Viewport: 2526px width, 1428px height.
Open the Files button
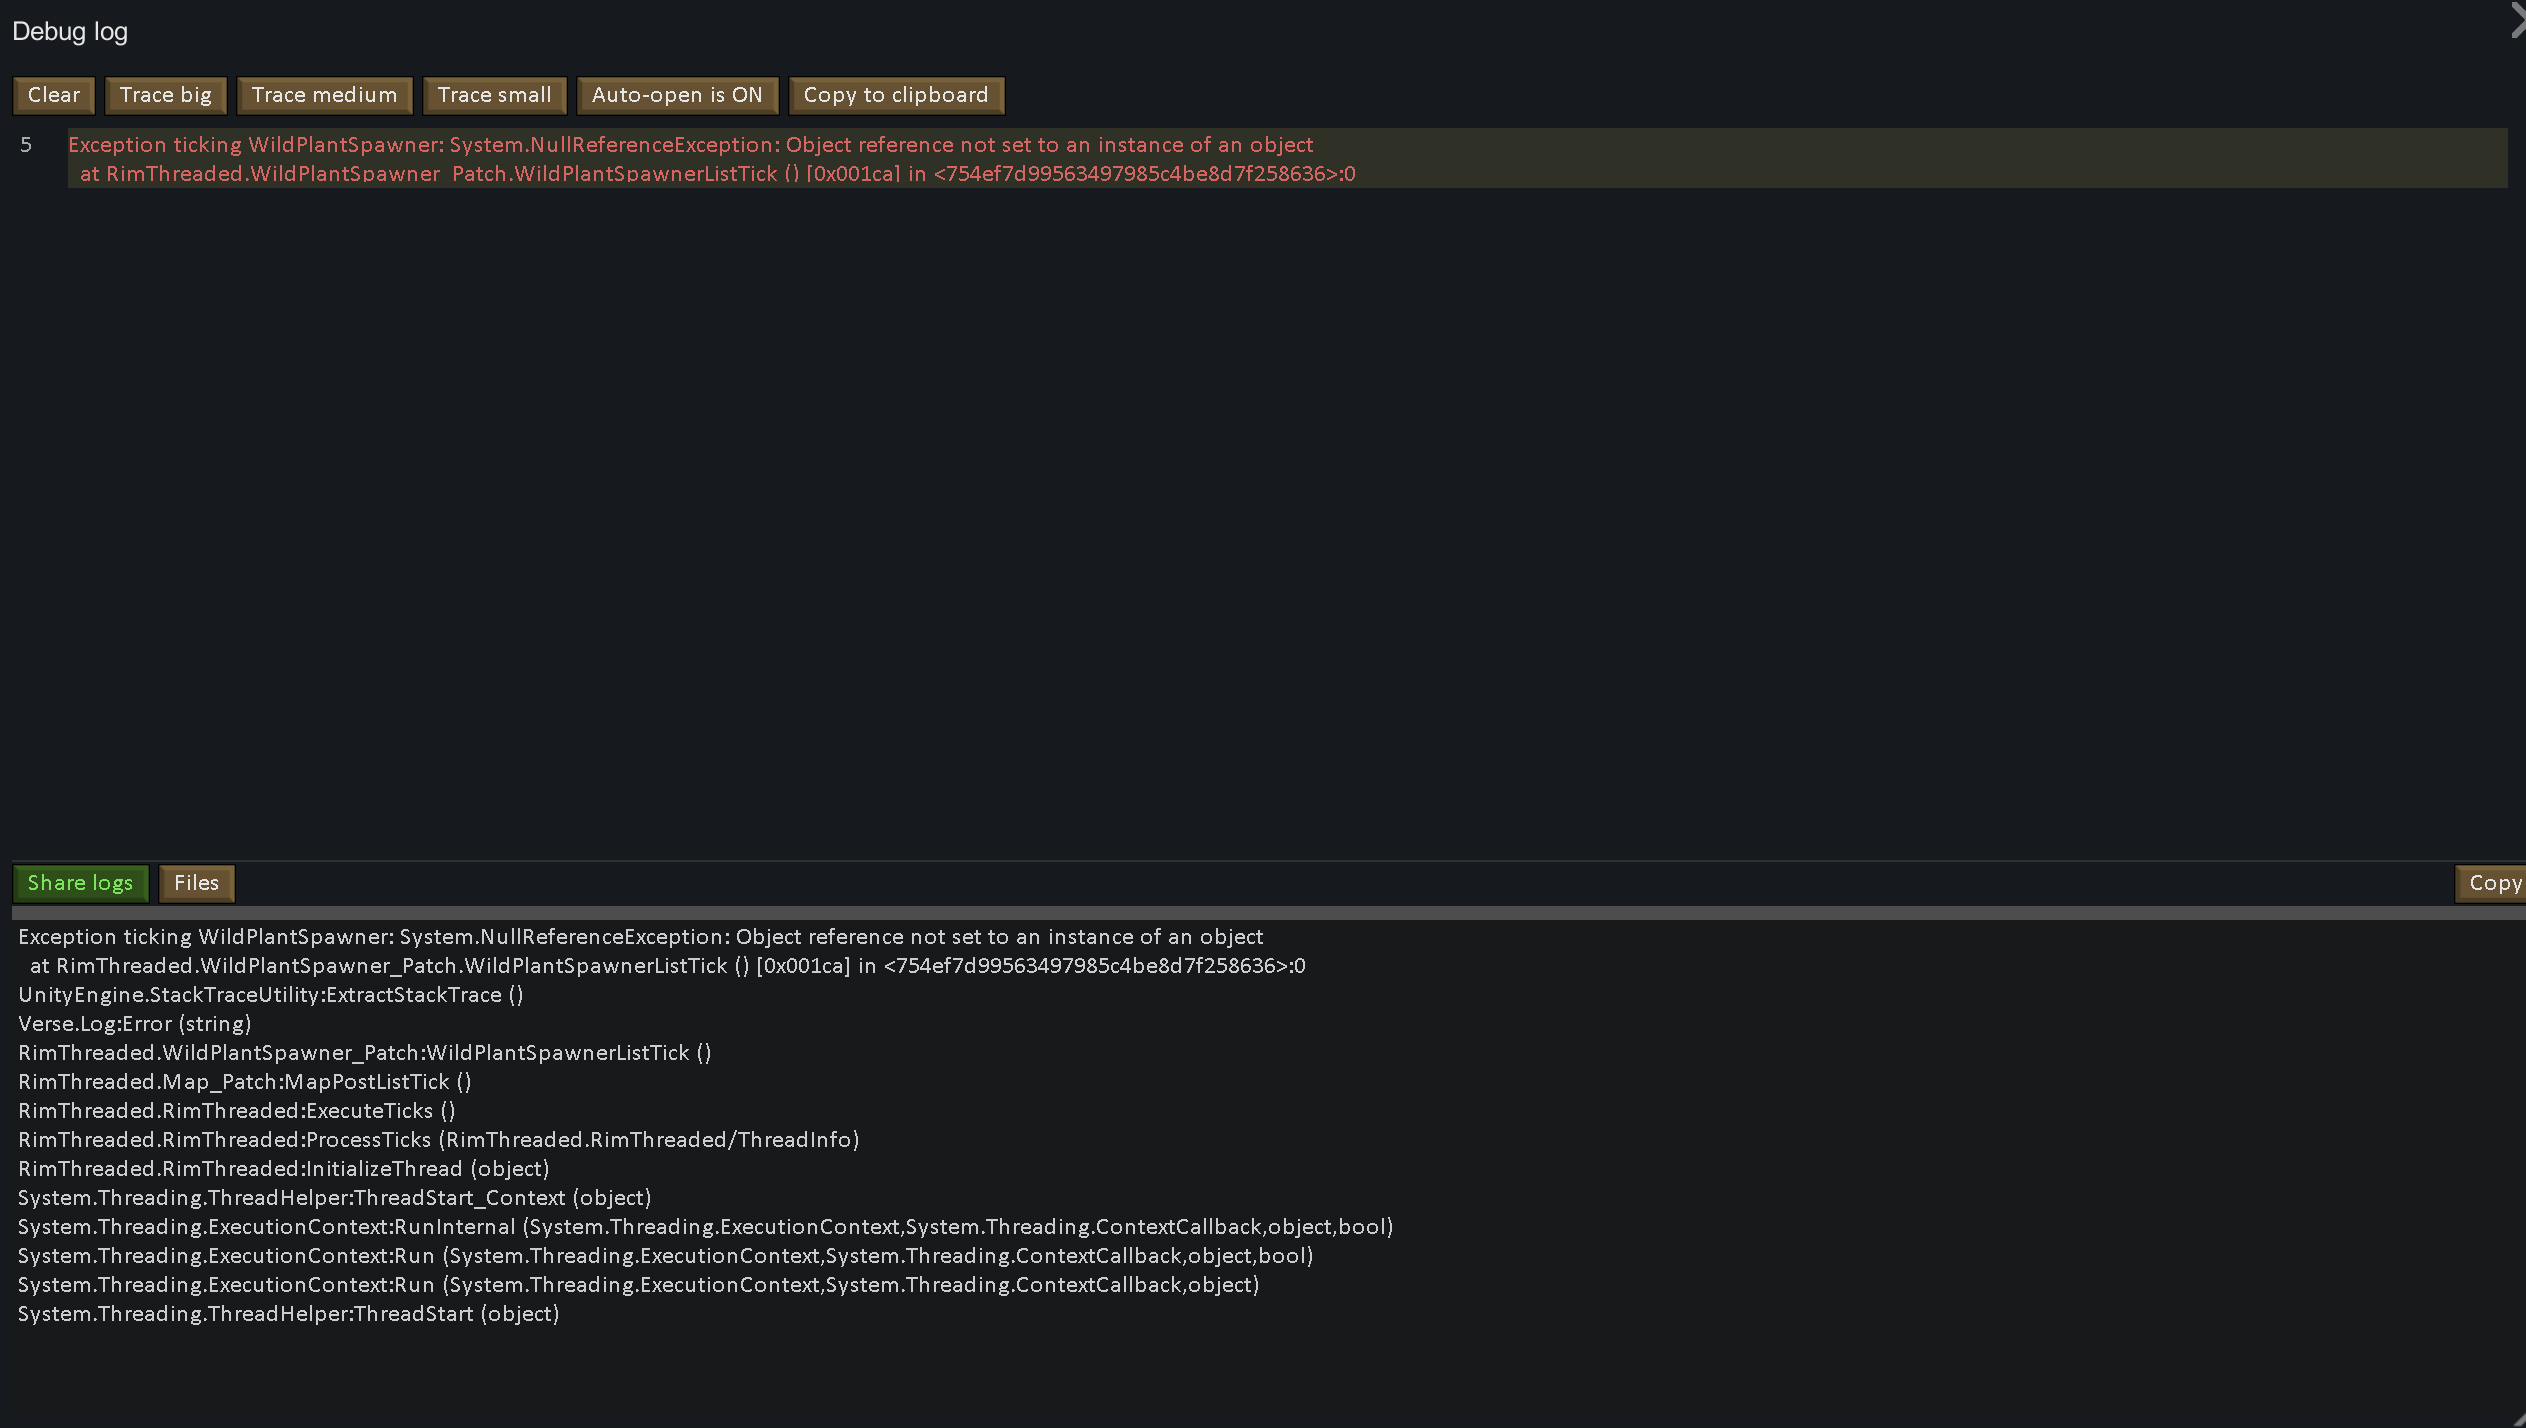pyautogui.click(x=196, y=883)
